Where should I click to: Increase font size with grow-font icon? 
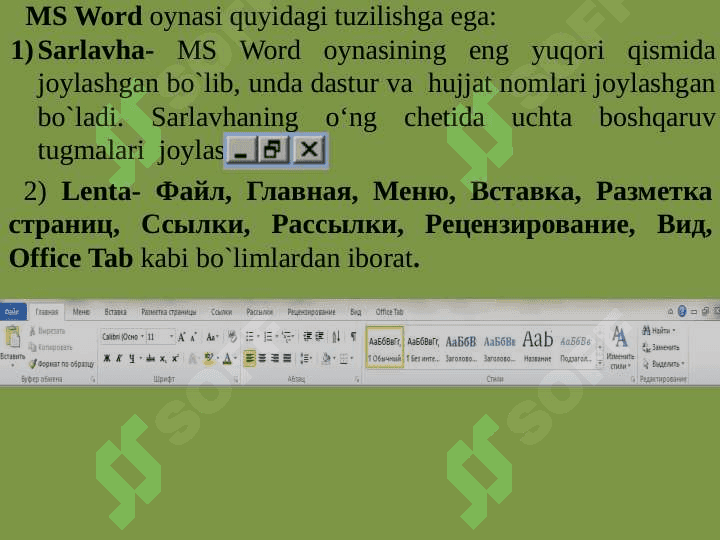pos(182,338)
